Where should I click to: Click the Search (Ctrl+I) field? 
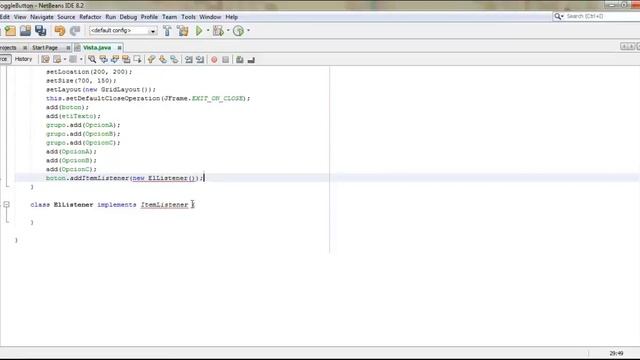click(x=598, y=16)
